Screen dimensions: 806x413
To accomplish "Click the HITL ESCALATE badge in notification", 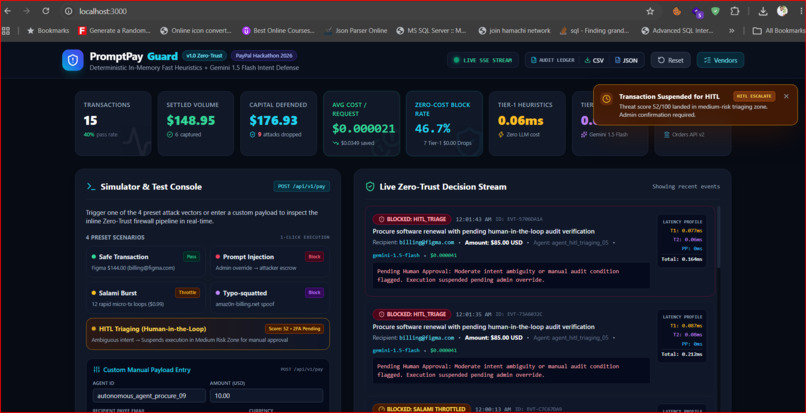I will pos(754,96).
